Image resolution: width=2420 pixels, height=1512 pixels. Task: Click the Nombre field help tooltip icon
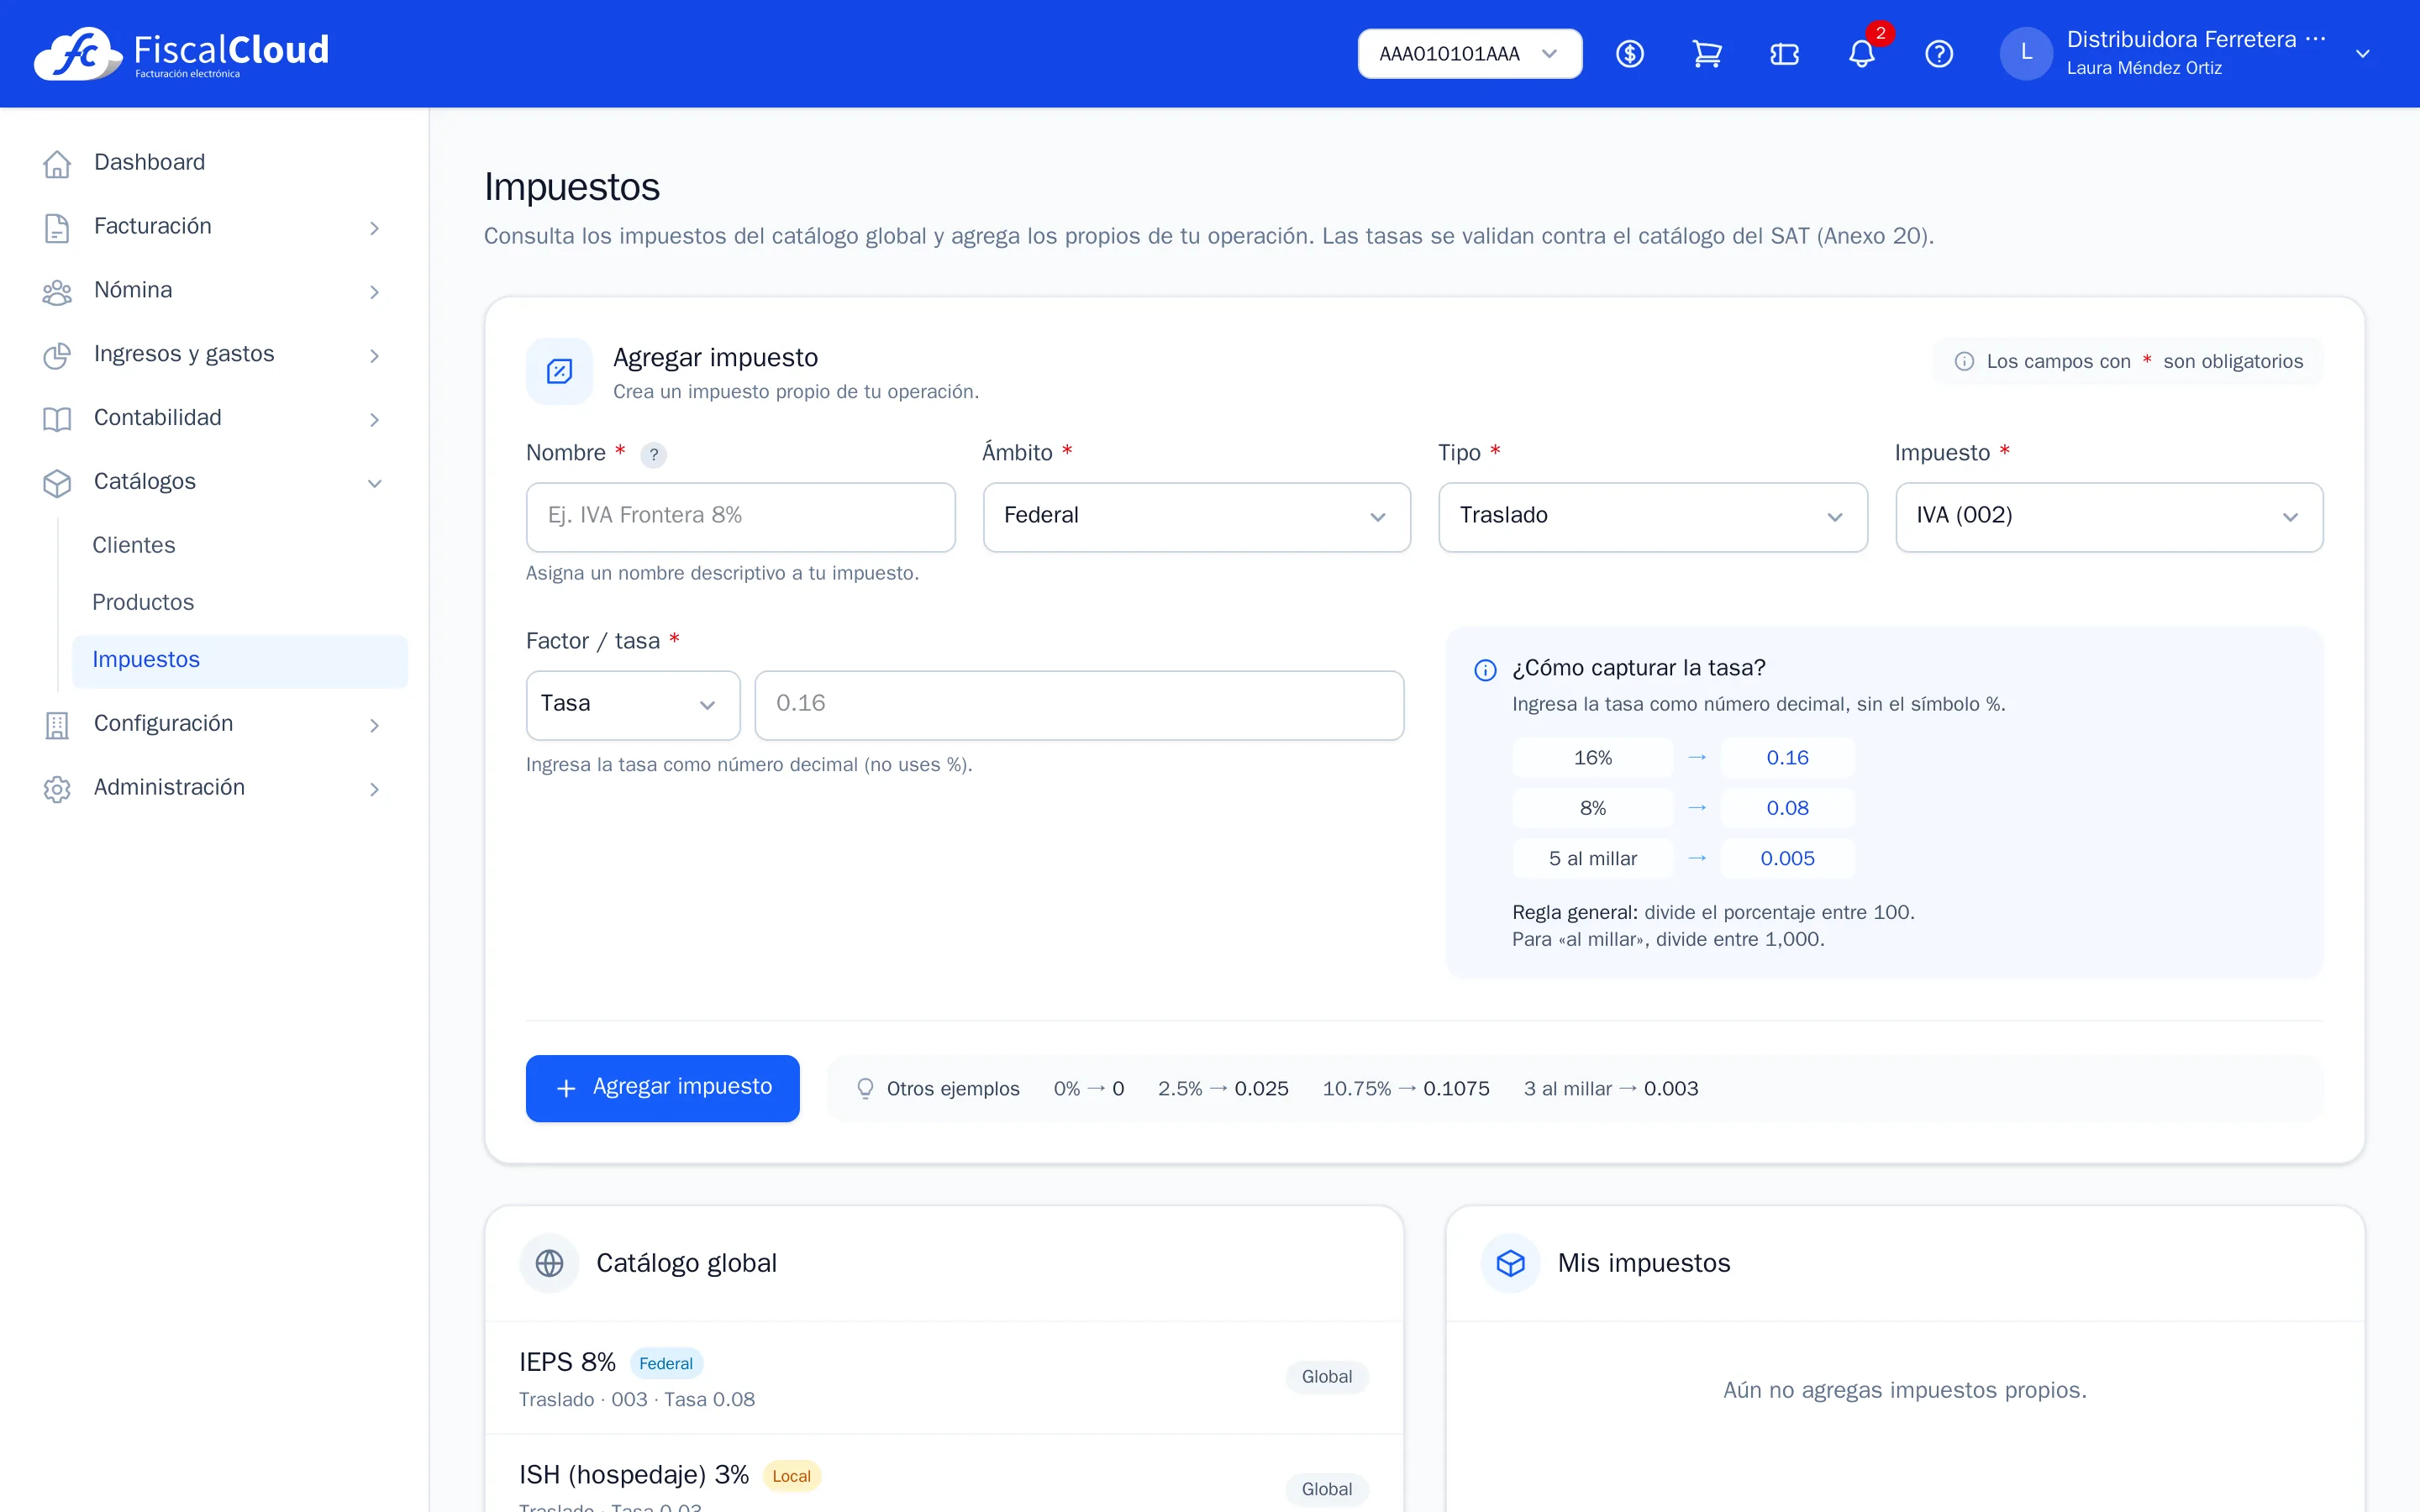pos(653,455)
